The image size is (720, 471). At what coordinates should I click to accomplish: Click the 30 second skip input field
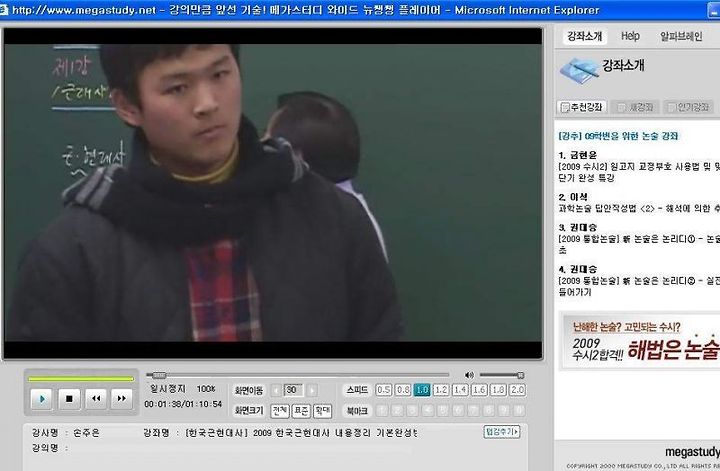(x=293, y=391)
